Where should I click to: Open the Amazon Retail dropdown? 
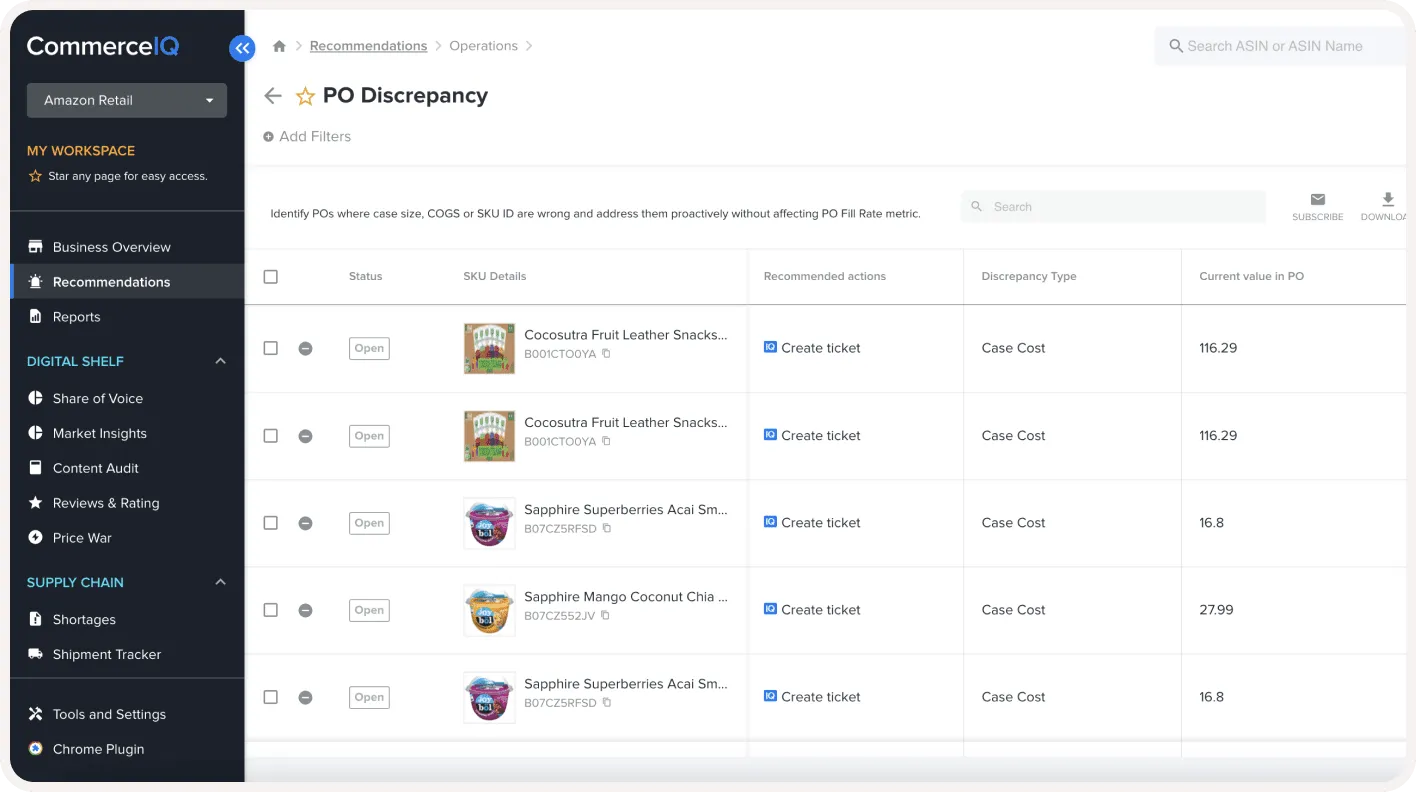[127, 100]
